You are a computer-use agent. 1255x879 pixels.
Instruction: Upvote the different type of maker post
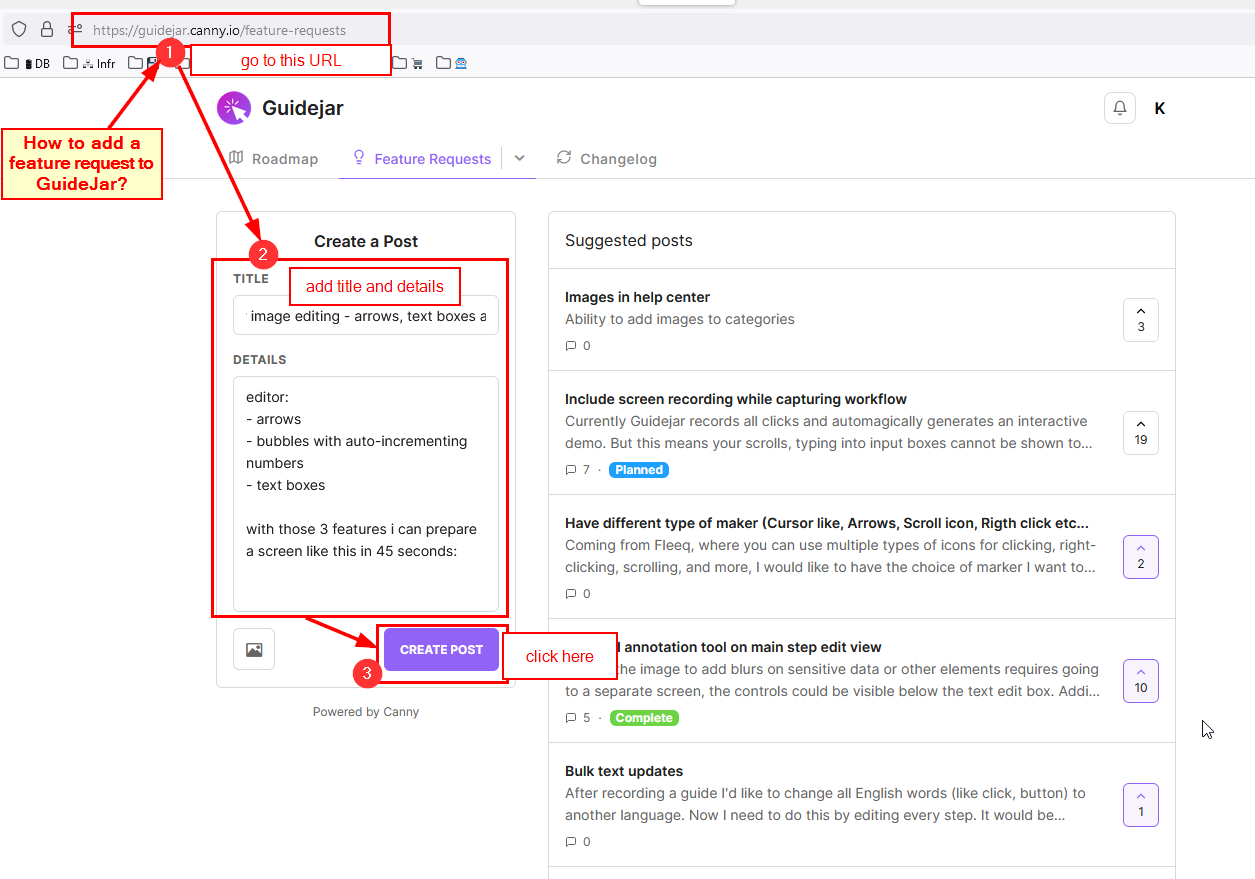pos(1141,557)
